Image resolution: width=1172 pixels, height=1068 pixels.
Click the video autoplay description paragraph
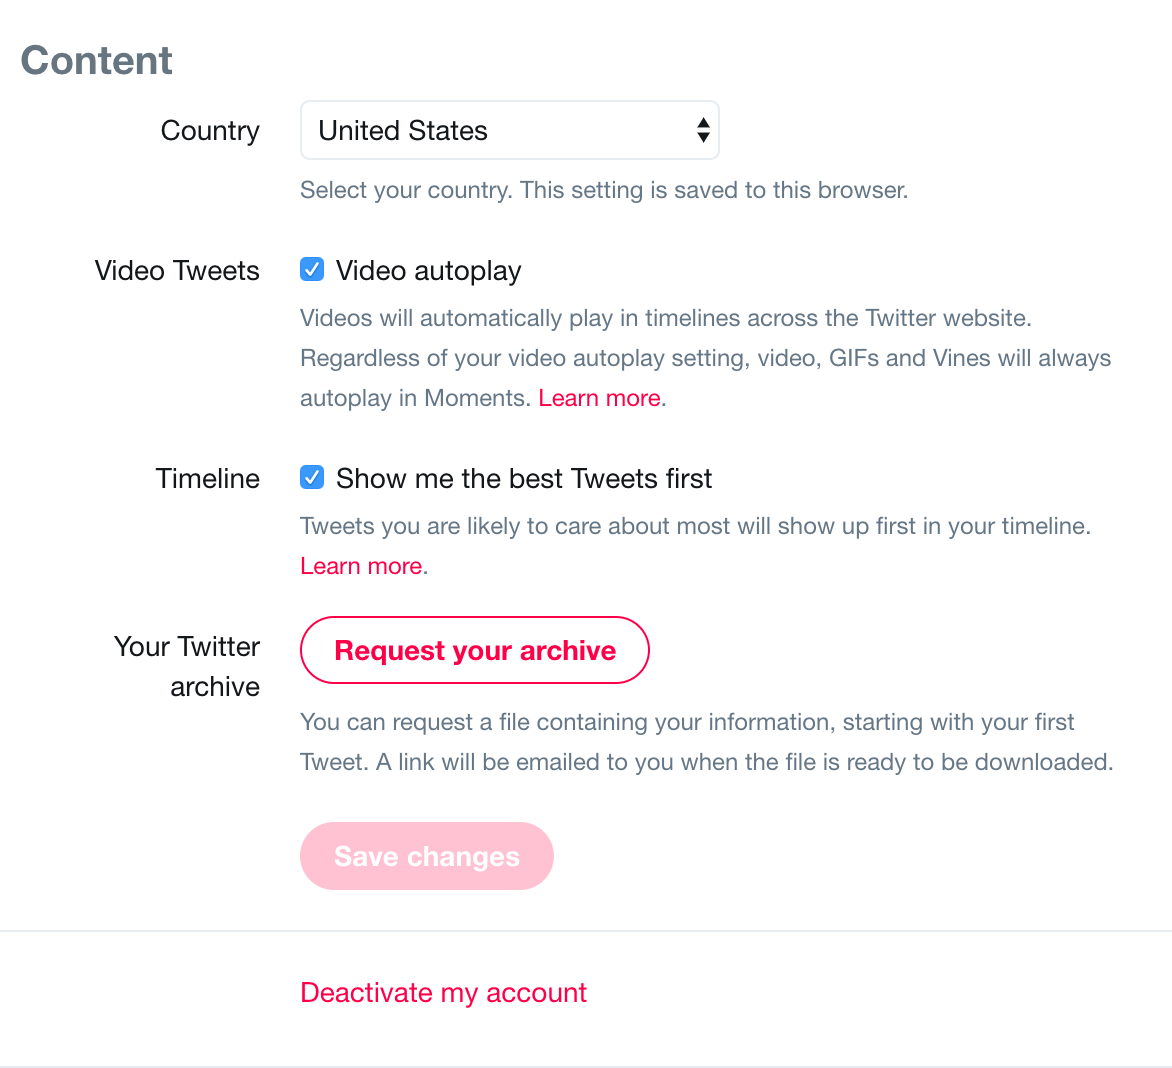(x=706, y=358)
